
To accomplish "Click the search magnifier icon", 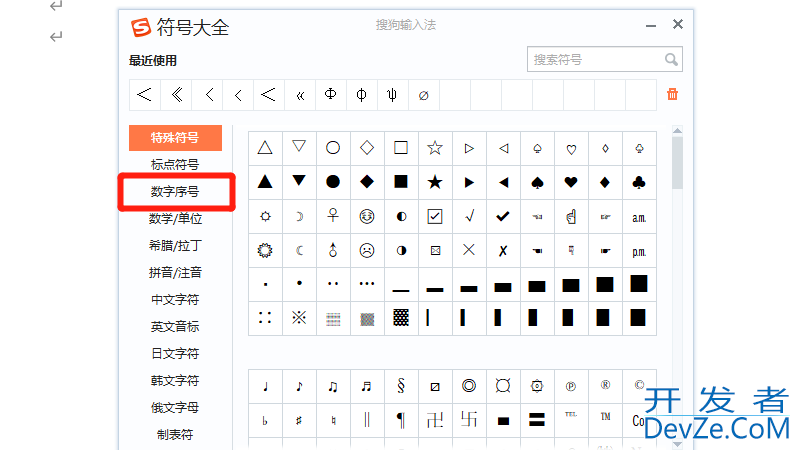I will click(x=671, y=60).
